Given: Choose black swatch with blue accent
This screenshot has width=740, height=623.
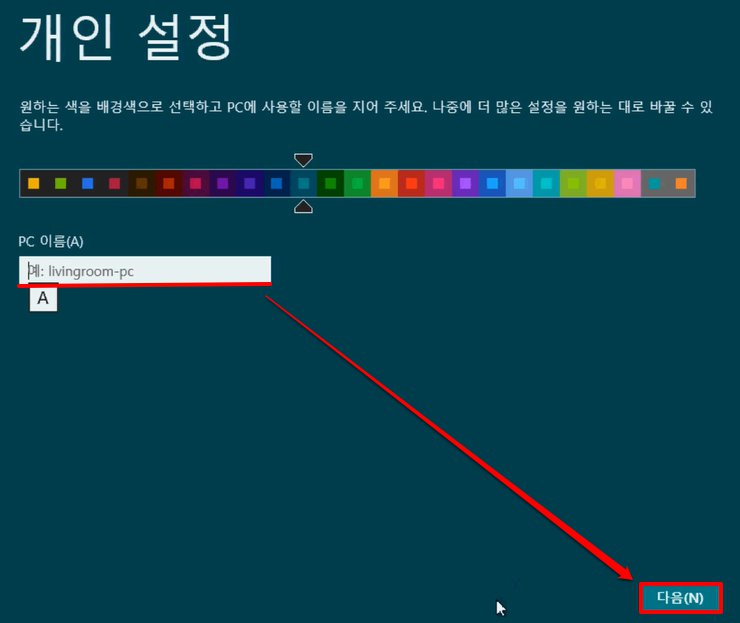Looking at the screenshot, I should click(88, 183).
